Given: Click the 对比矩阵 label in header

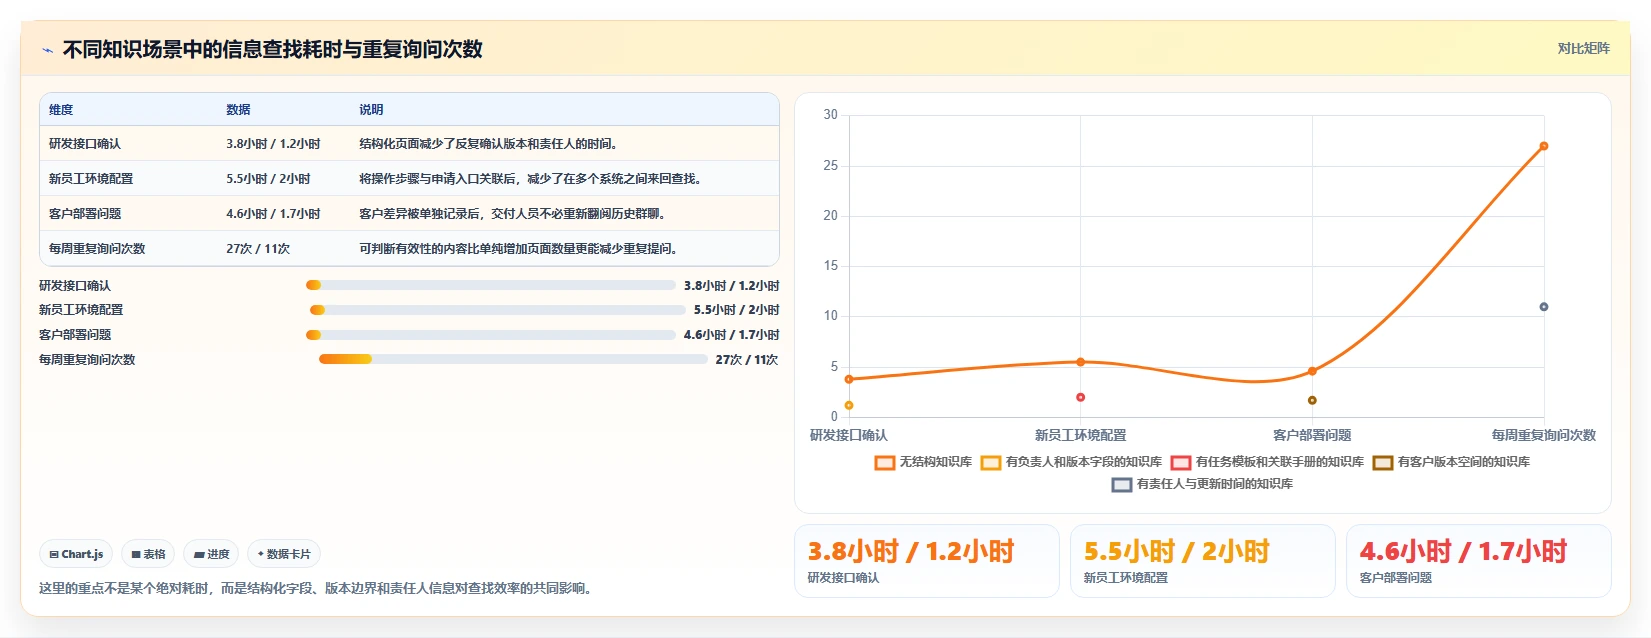Looking at the screenshot, I should [1583, 49].
